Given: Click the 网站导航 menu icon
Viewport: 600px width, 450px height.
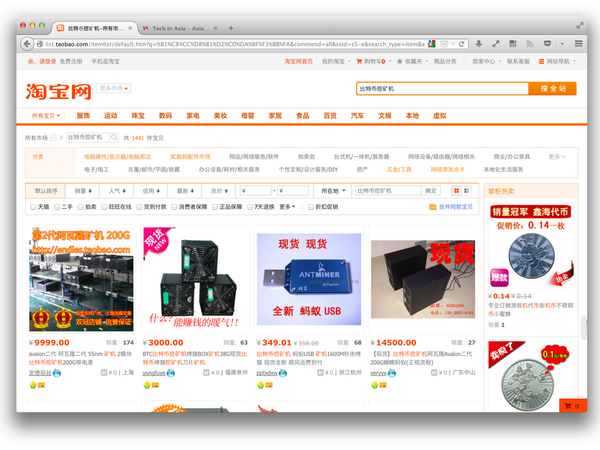Looking at the screenshot, I should [x=541, y=61].
